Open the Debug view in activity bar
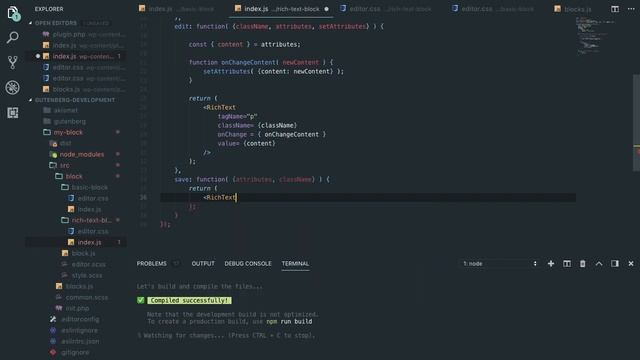The height and width of the screenshot is (360, 640). [13, 87]
